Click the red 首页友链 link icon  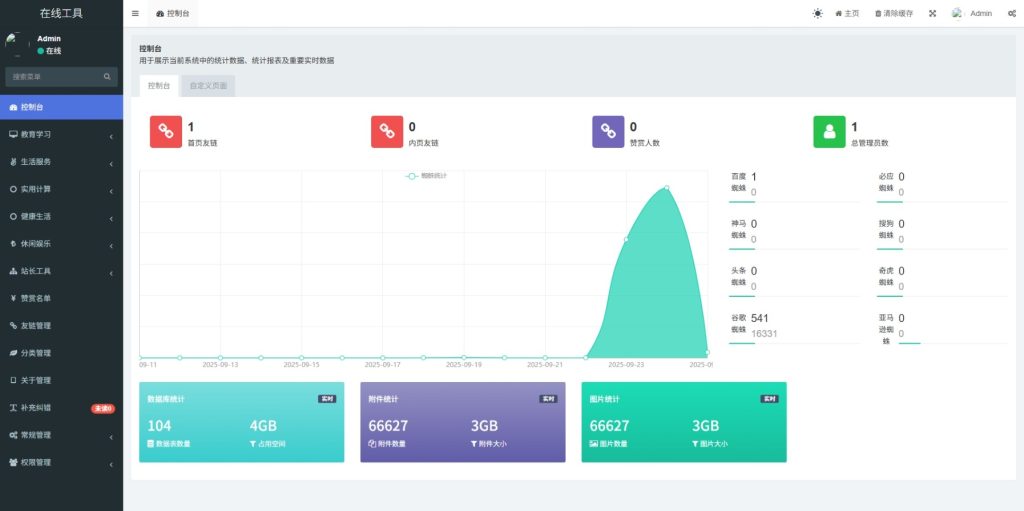(x=165, y=132)
